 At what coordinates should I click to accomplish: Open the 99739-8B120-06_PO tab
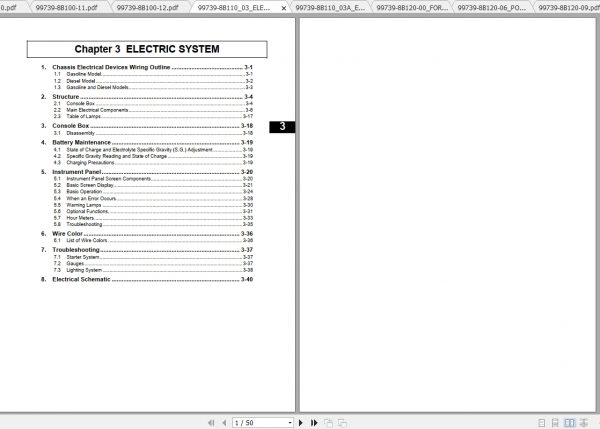pyautogui.click(x=492, y=8)
